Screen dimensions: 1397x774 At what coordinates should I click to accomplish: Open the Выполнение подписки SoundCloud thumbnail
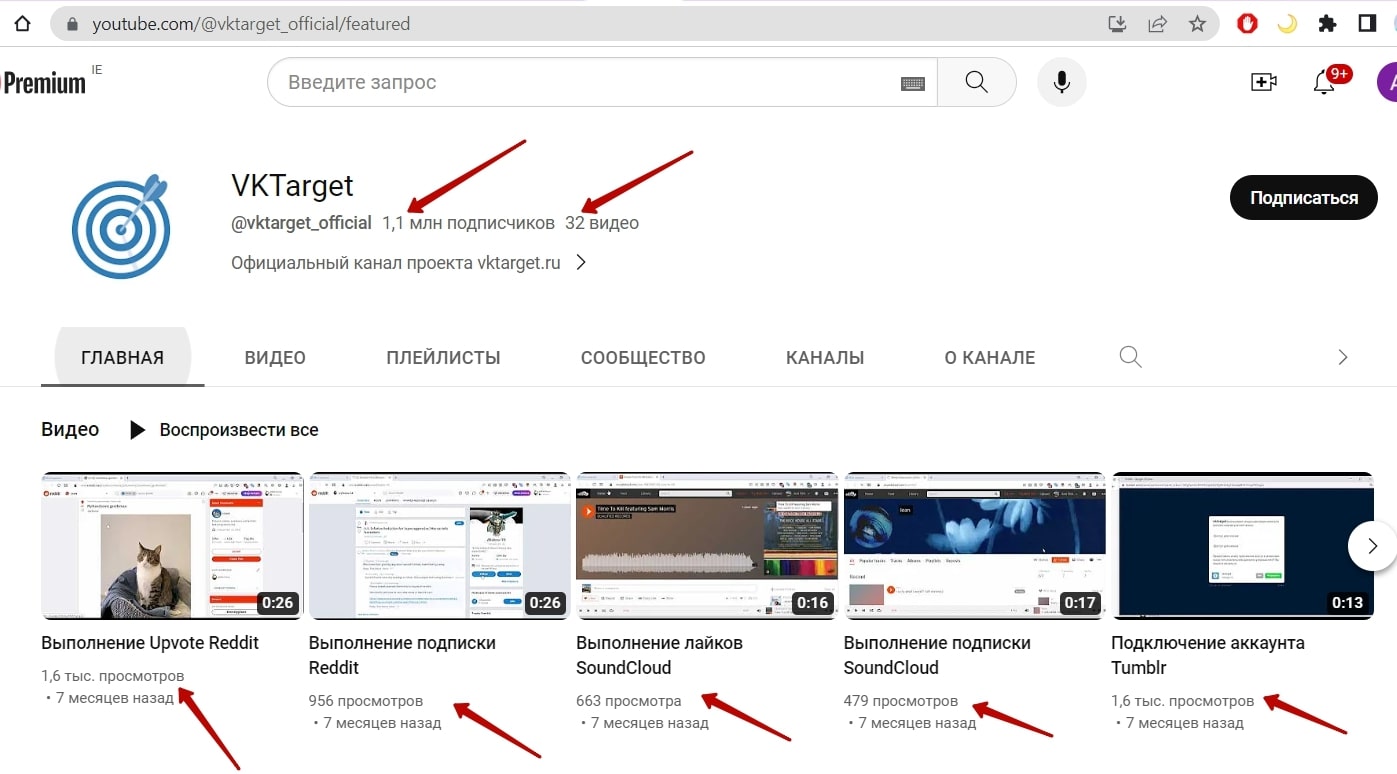975,546
